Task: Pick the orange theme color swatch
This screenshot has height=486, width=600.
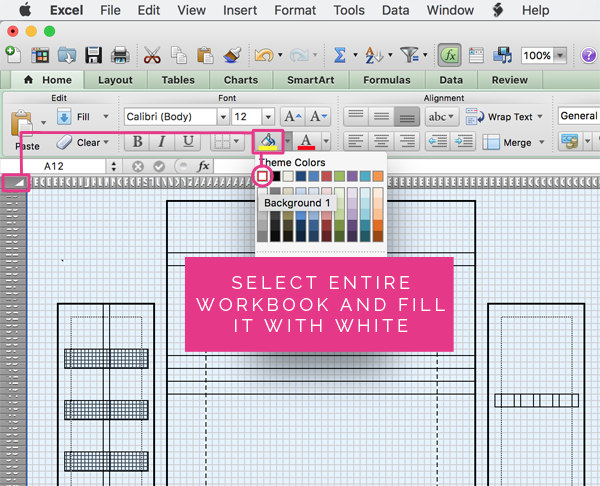Action: pos(378,176)
